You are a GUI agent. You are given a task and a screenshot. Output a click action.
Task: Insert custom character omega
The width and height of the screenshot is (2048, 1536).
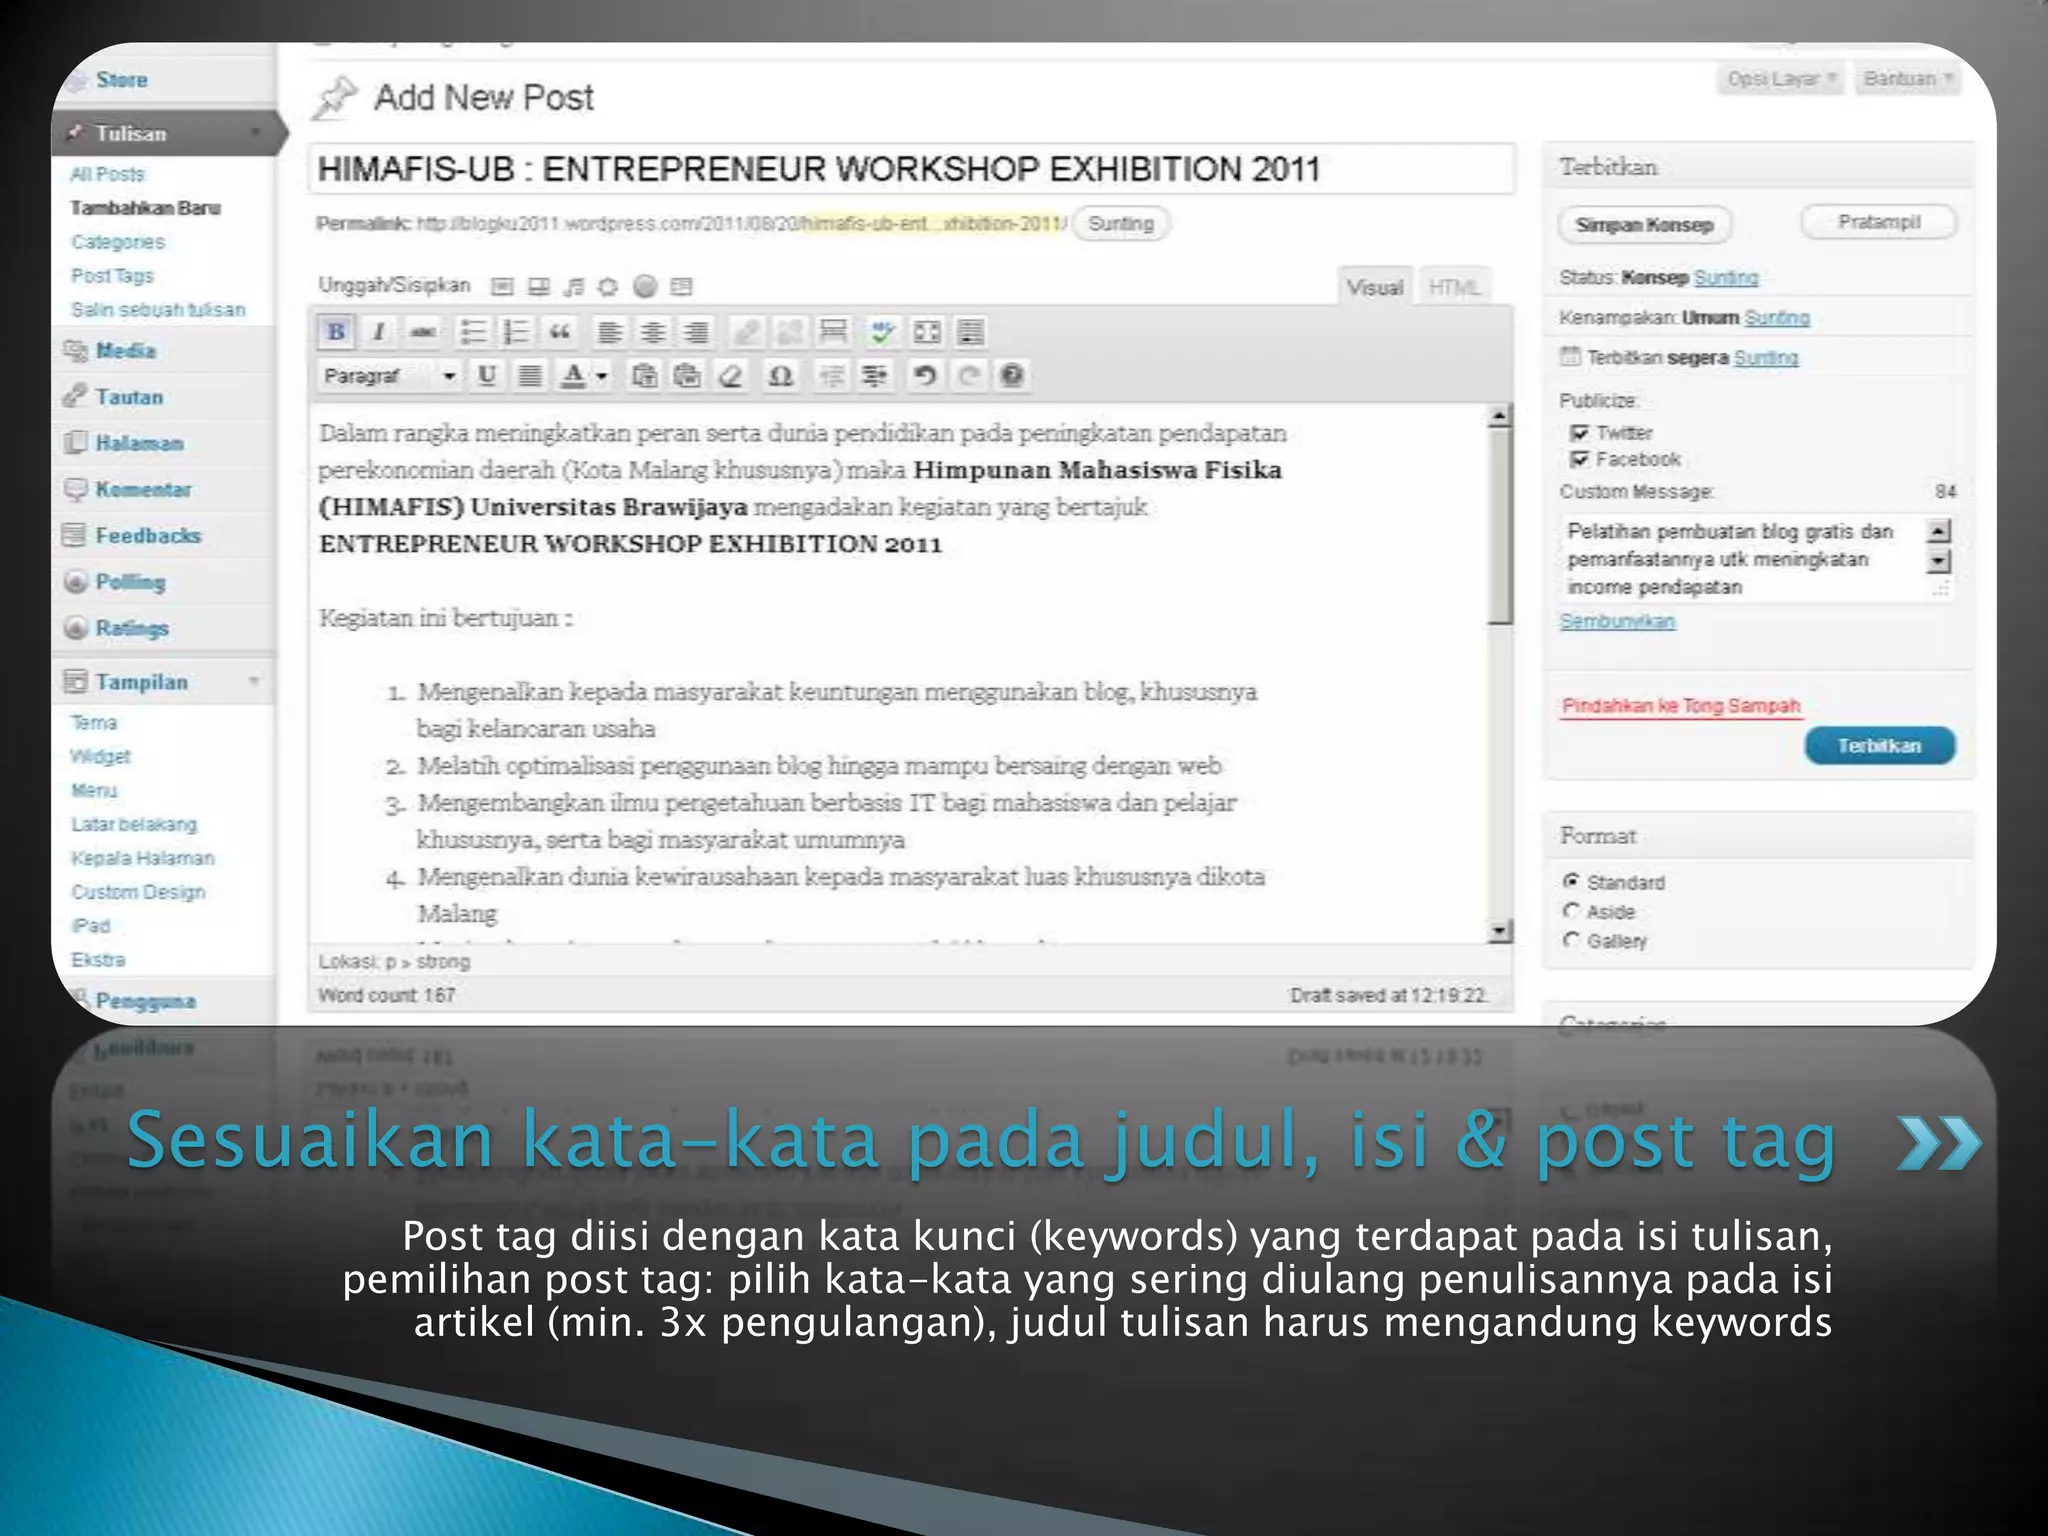pyautogui.click(x=780, y=376)
